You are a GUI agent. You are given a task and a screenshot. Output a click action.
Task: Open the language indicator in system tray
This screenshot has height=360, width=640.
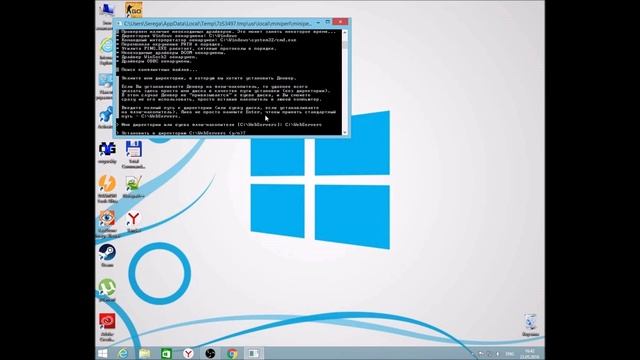[x=510, y=354]
